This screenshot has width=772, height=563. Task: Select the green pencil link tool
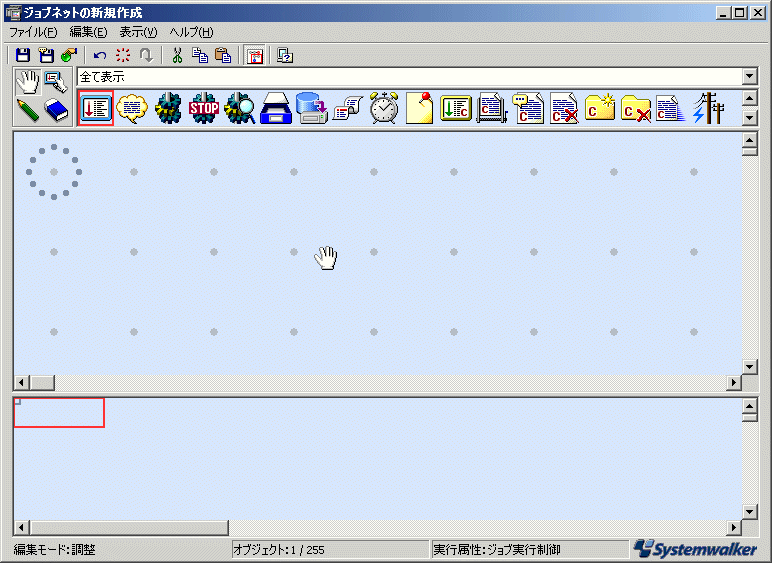tap(28, 110)
